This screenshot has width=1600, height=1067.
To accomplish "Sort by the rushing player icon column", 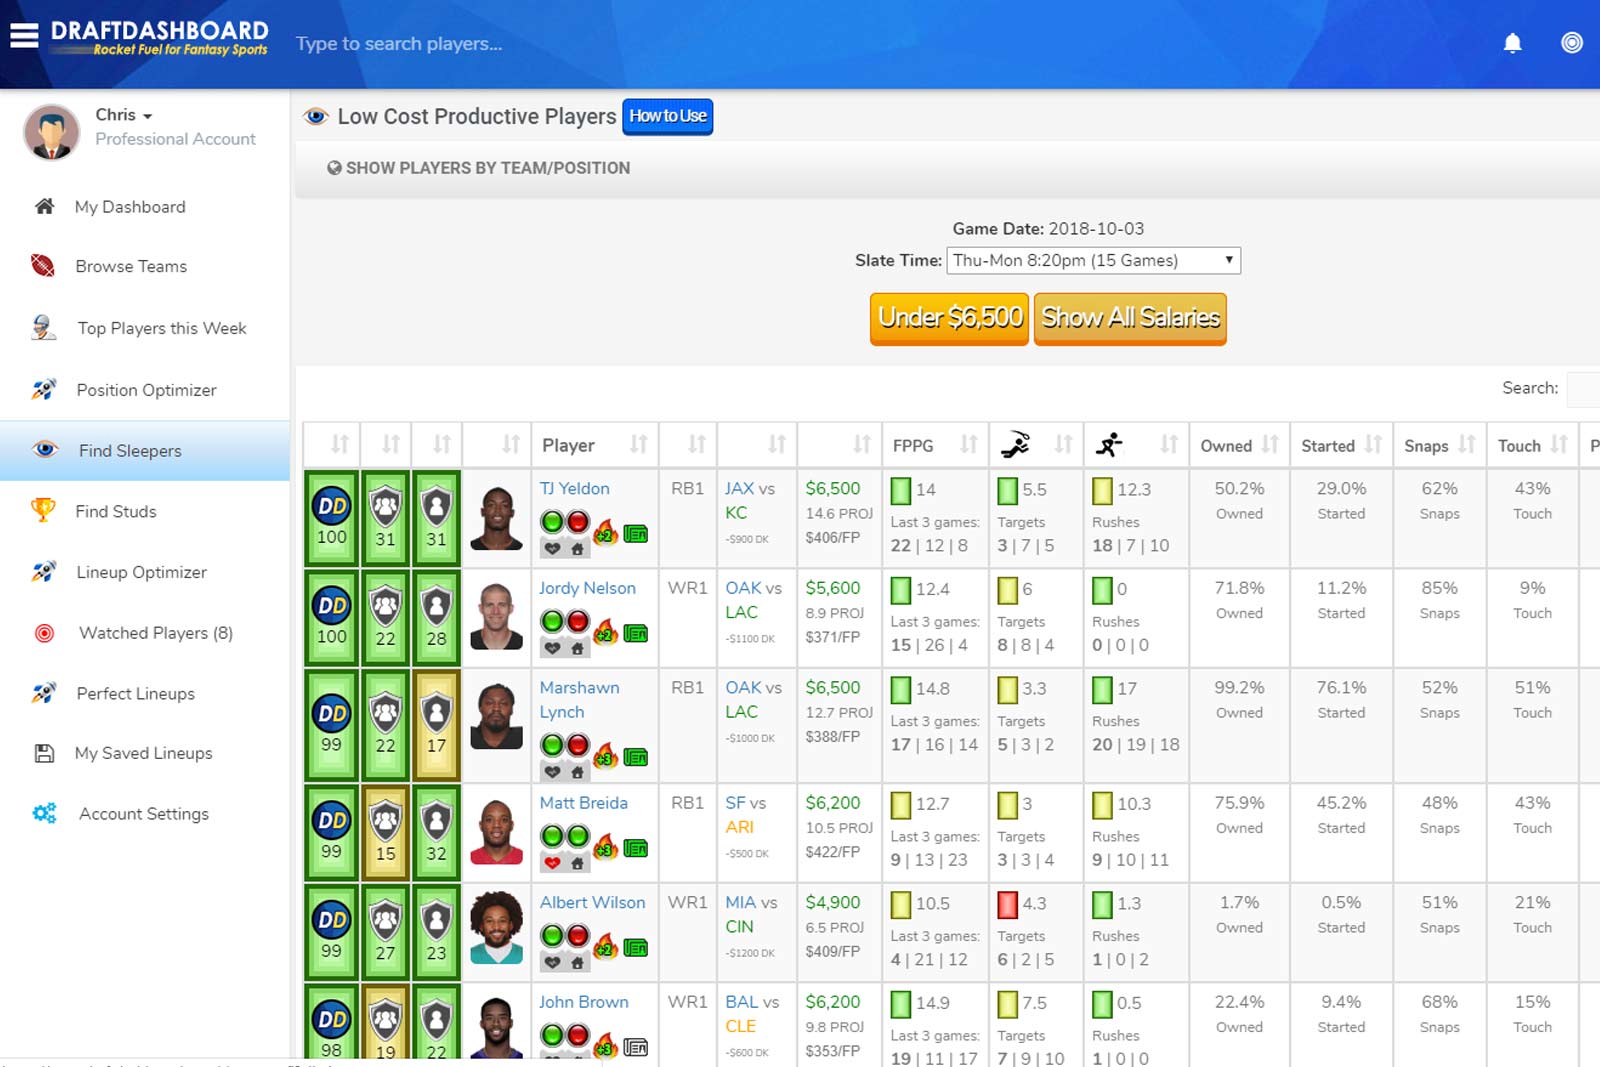I will pyautogui.click(x=1135, y=444).
